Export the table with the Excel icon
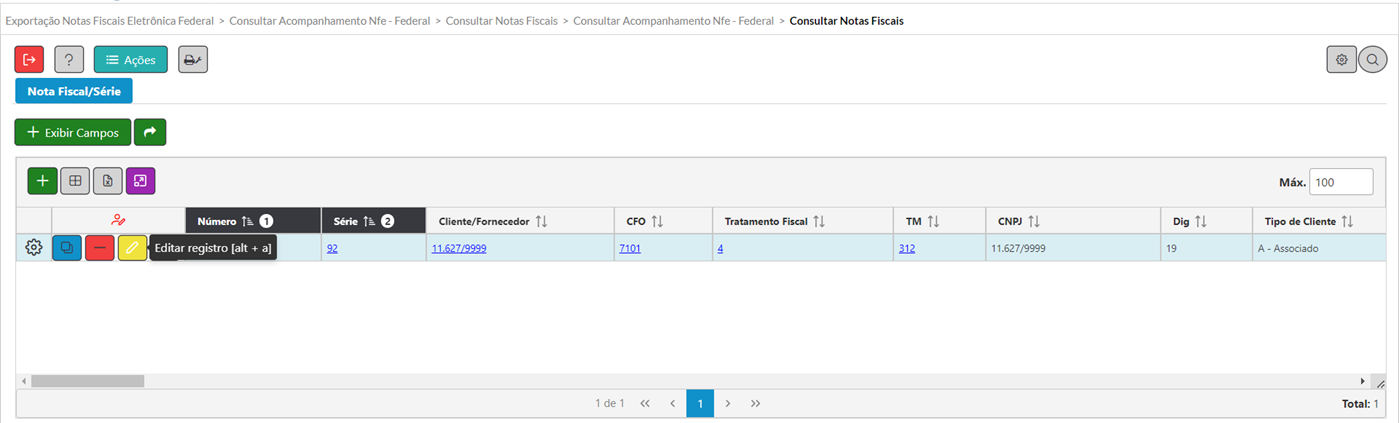The height and width of the screenshot is (423, 1399). 108,181
